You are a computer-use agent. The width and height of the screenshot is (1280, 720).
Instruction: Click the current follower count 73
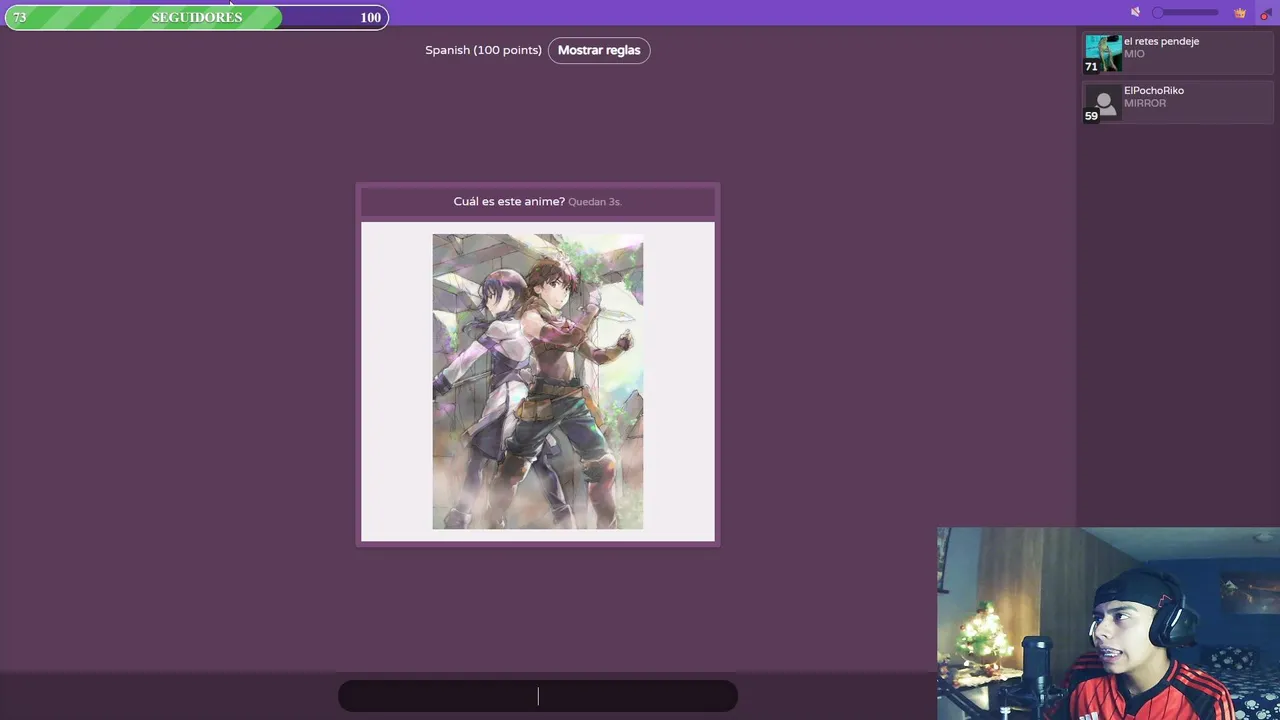click(19, 18)
